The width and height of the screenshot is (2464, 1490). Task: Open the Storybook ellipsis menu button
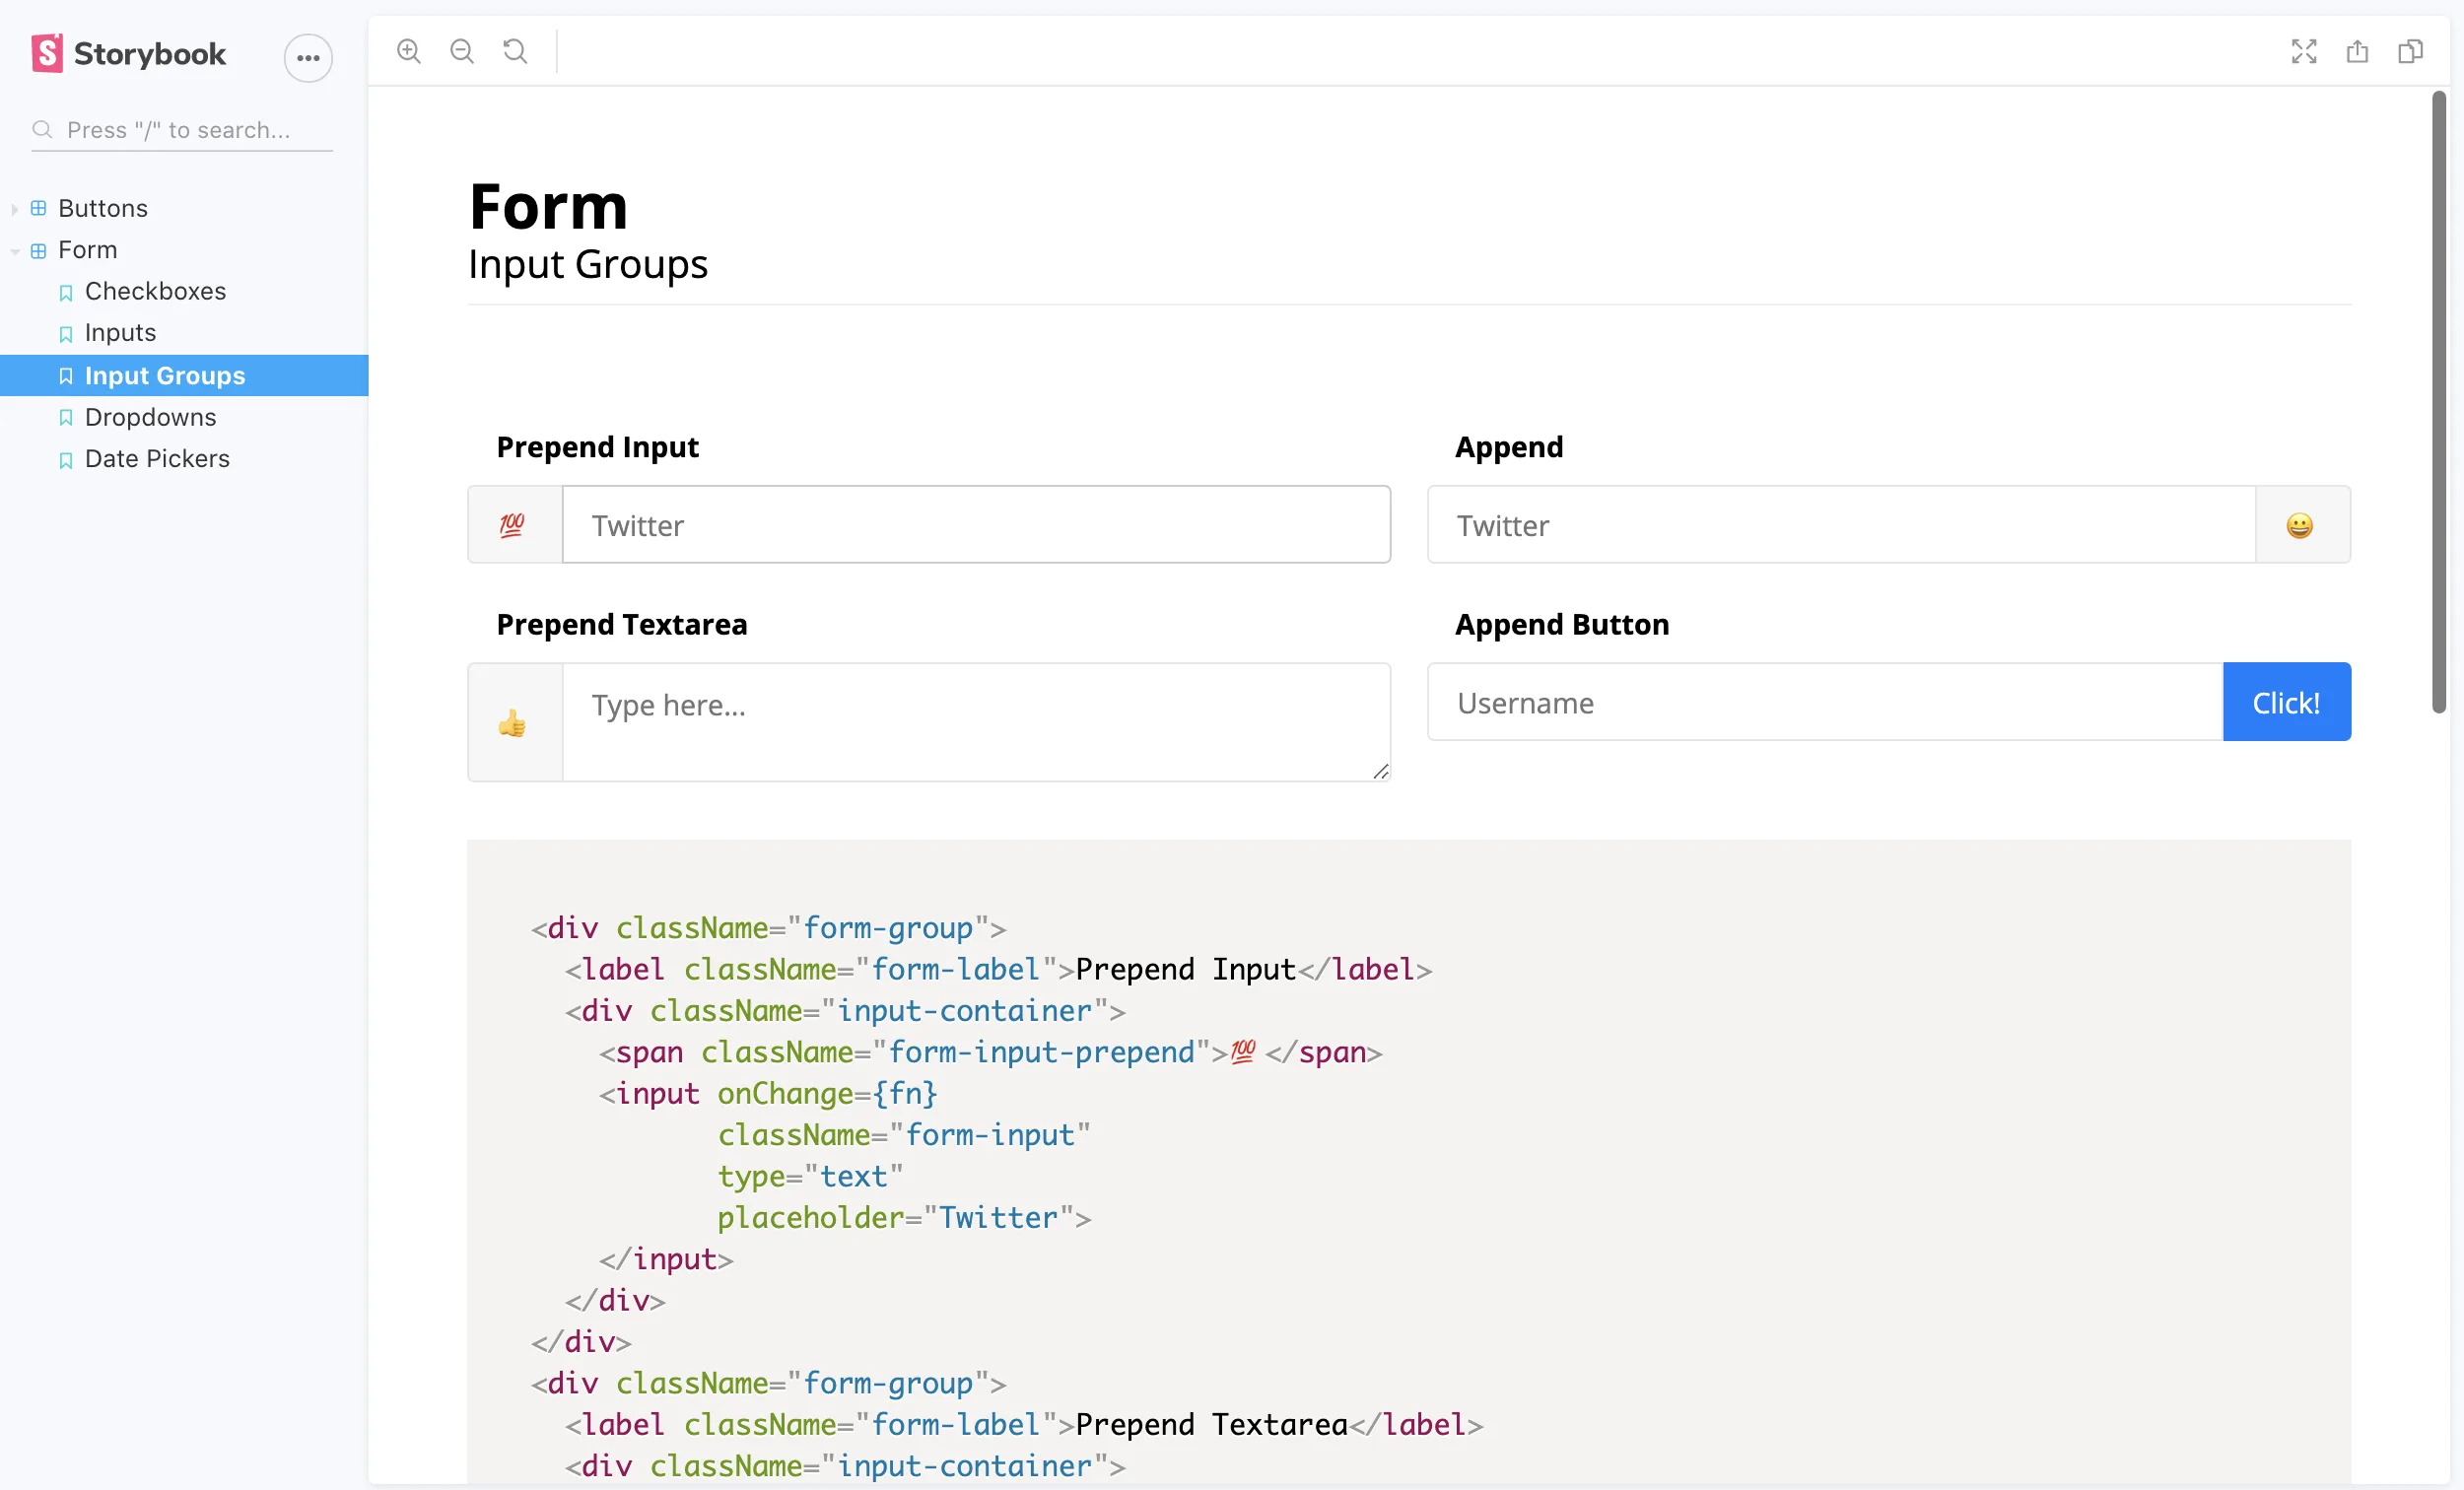pyautogui.click(x=308, y=58)
